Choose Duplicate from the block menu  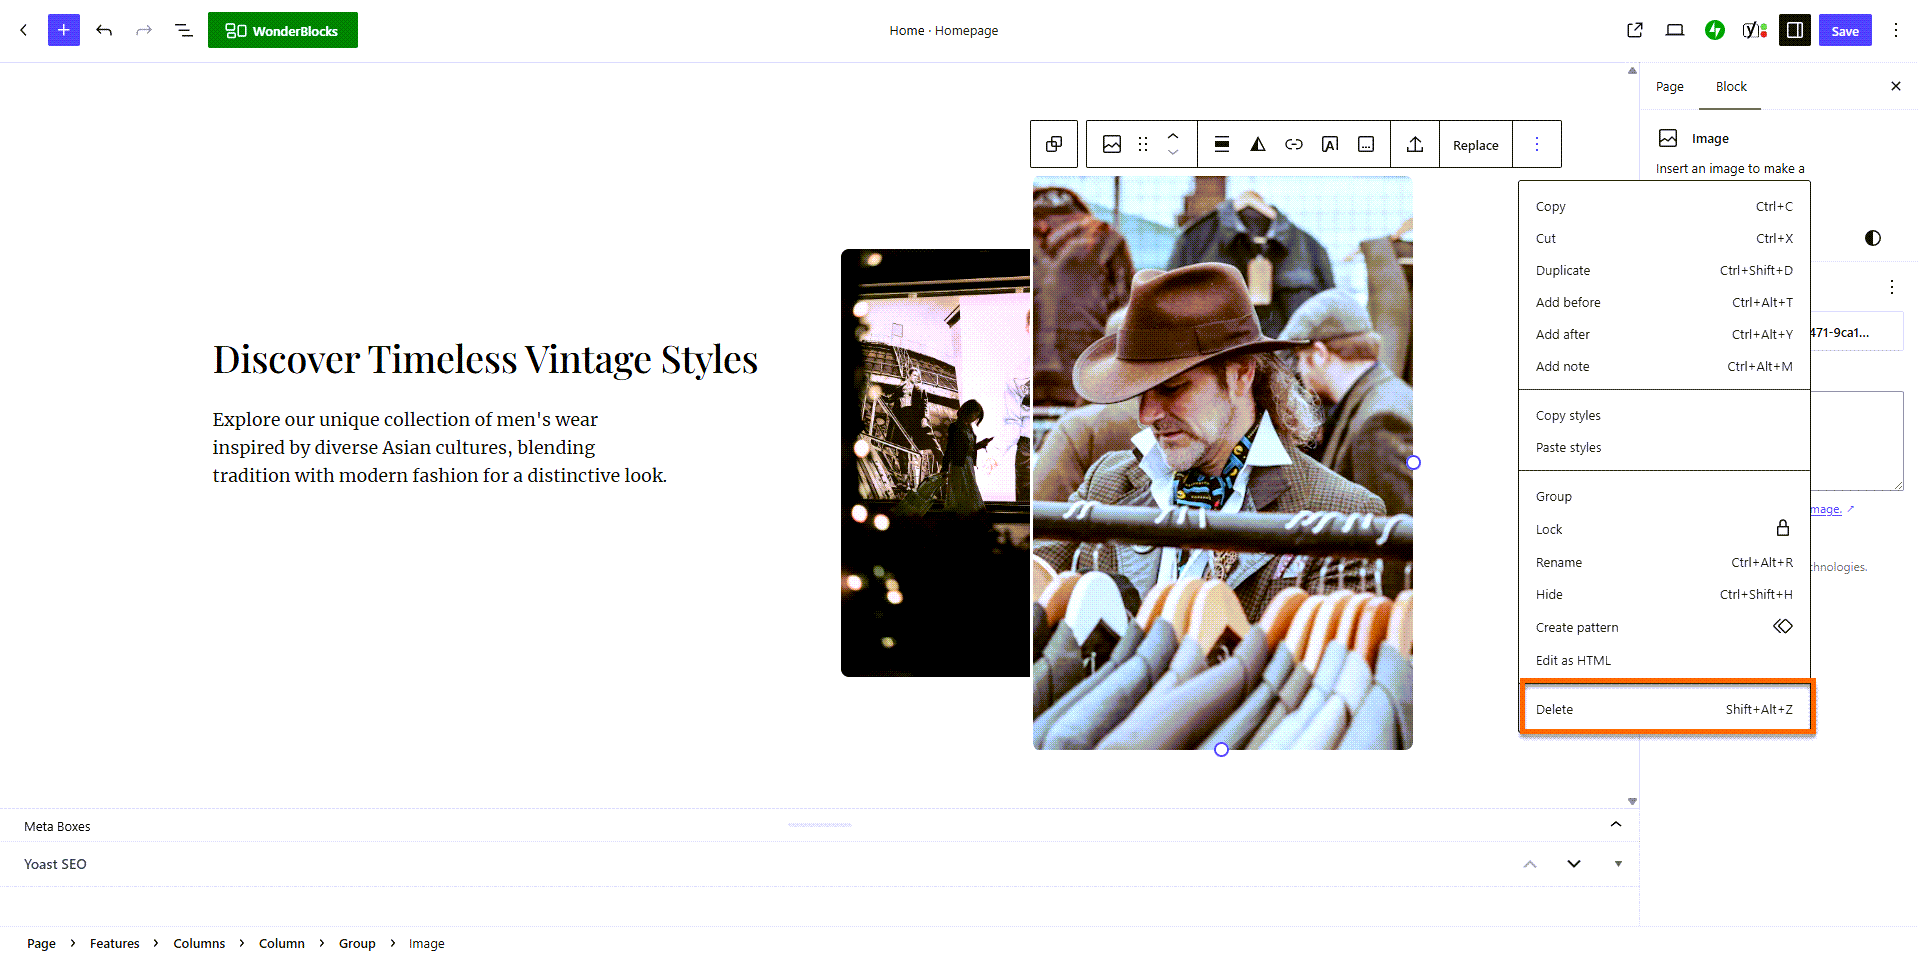(1664, 270)
